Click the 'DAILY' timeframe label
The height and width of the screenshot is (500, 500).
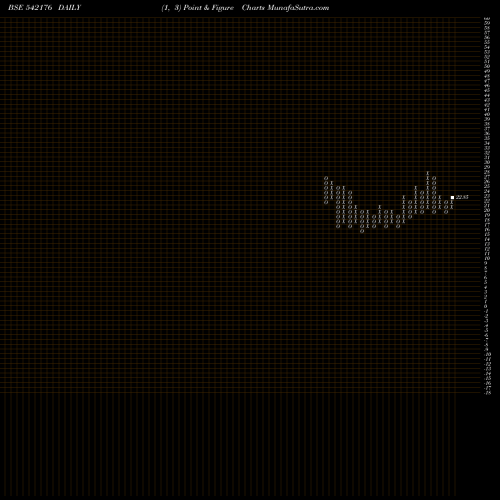pos(69,8)
